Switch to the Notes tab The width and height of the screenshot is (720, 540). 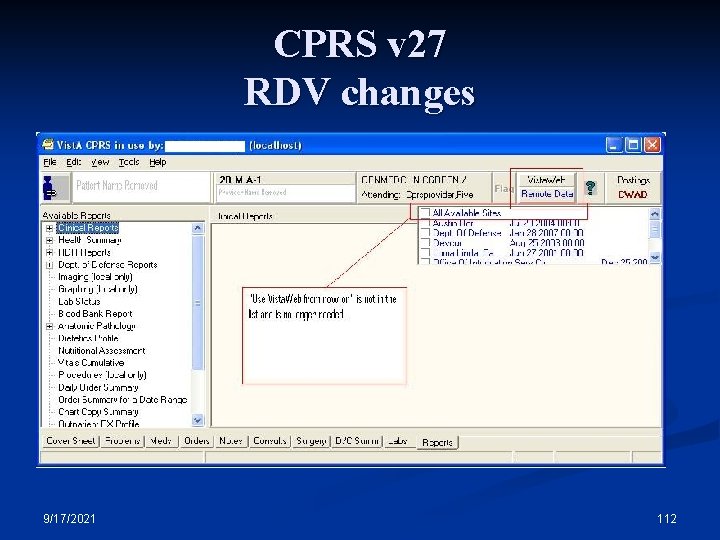(230, 441)
